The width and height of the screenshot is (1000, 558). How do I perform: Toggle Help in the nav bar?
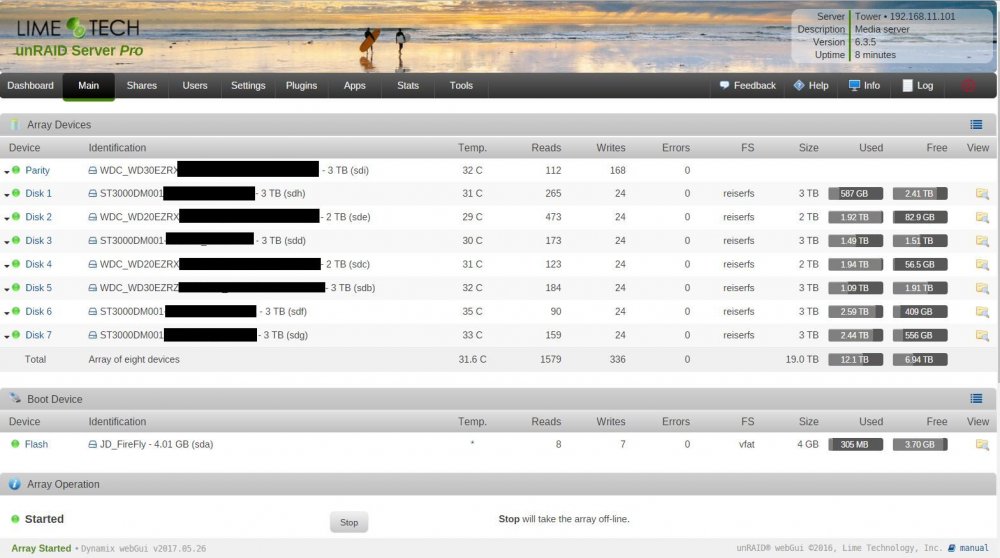[x=811, y=85]
